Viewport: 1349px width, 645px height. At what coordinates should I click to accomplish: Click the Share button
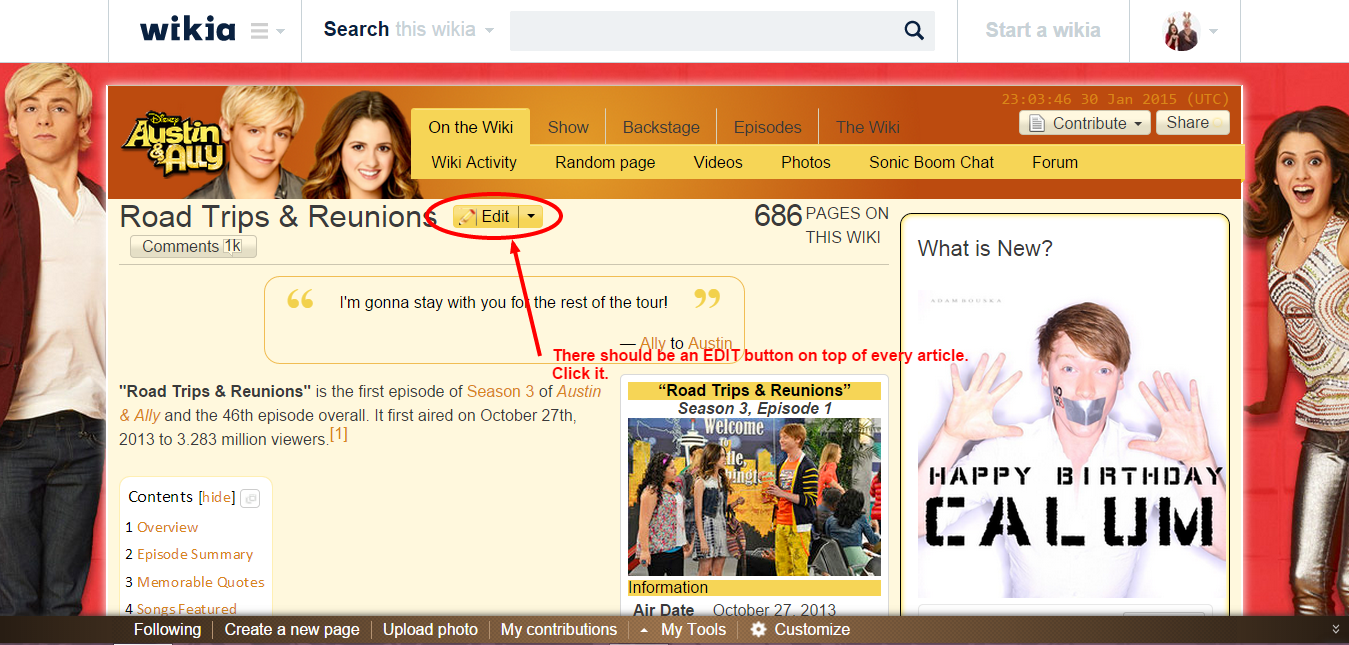tap(1192, 123)
